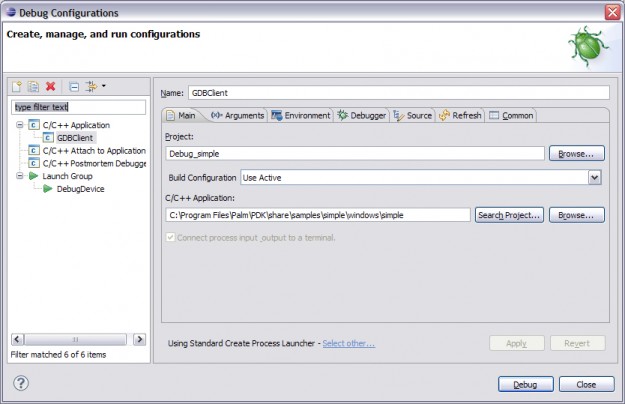This screenshot has width=625, height=404.
Task: Click the Duplicate configuration icon
Action: [x=32, y=87]
